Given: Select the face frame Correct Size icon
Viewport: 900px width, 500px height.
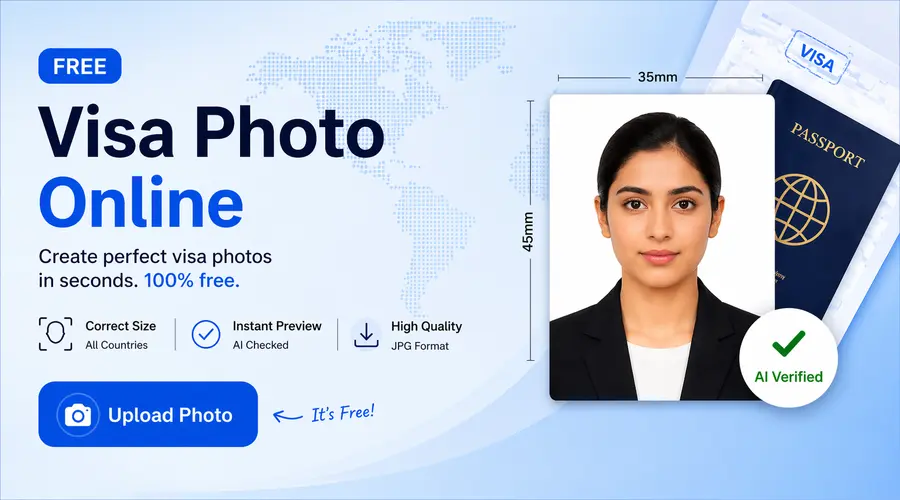Looking at the screenshot, I should 56,334.
